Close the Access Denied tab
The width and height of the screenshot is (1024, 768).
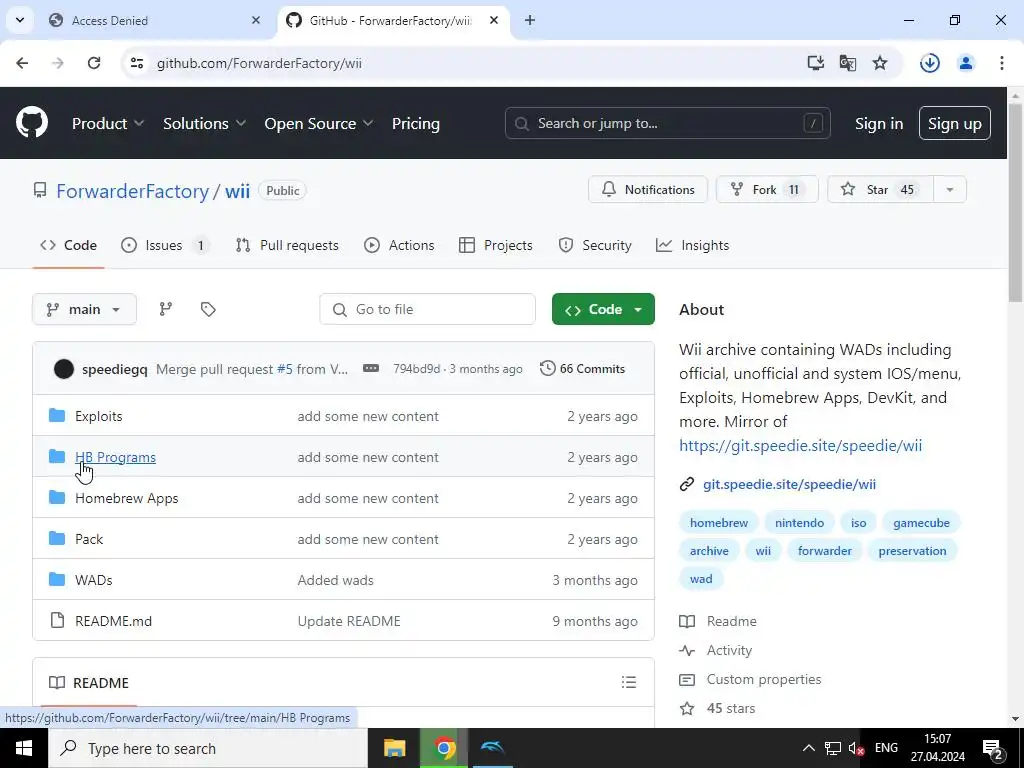pos(256,20)
